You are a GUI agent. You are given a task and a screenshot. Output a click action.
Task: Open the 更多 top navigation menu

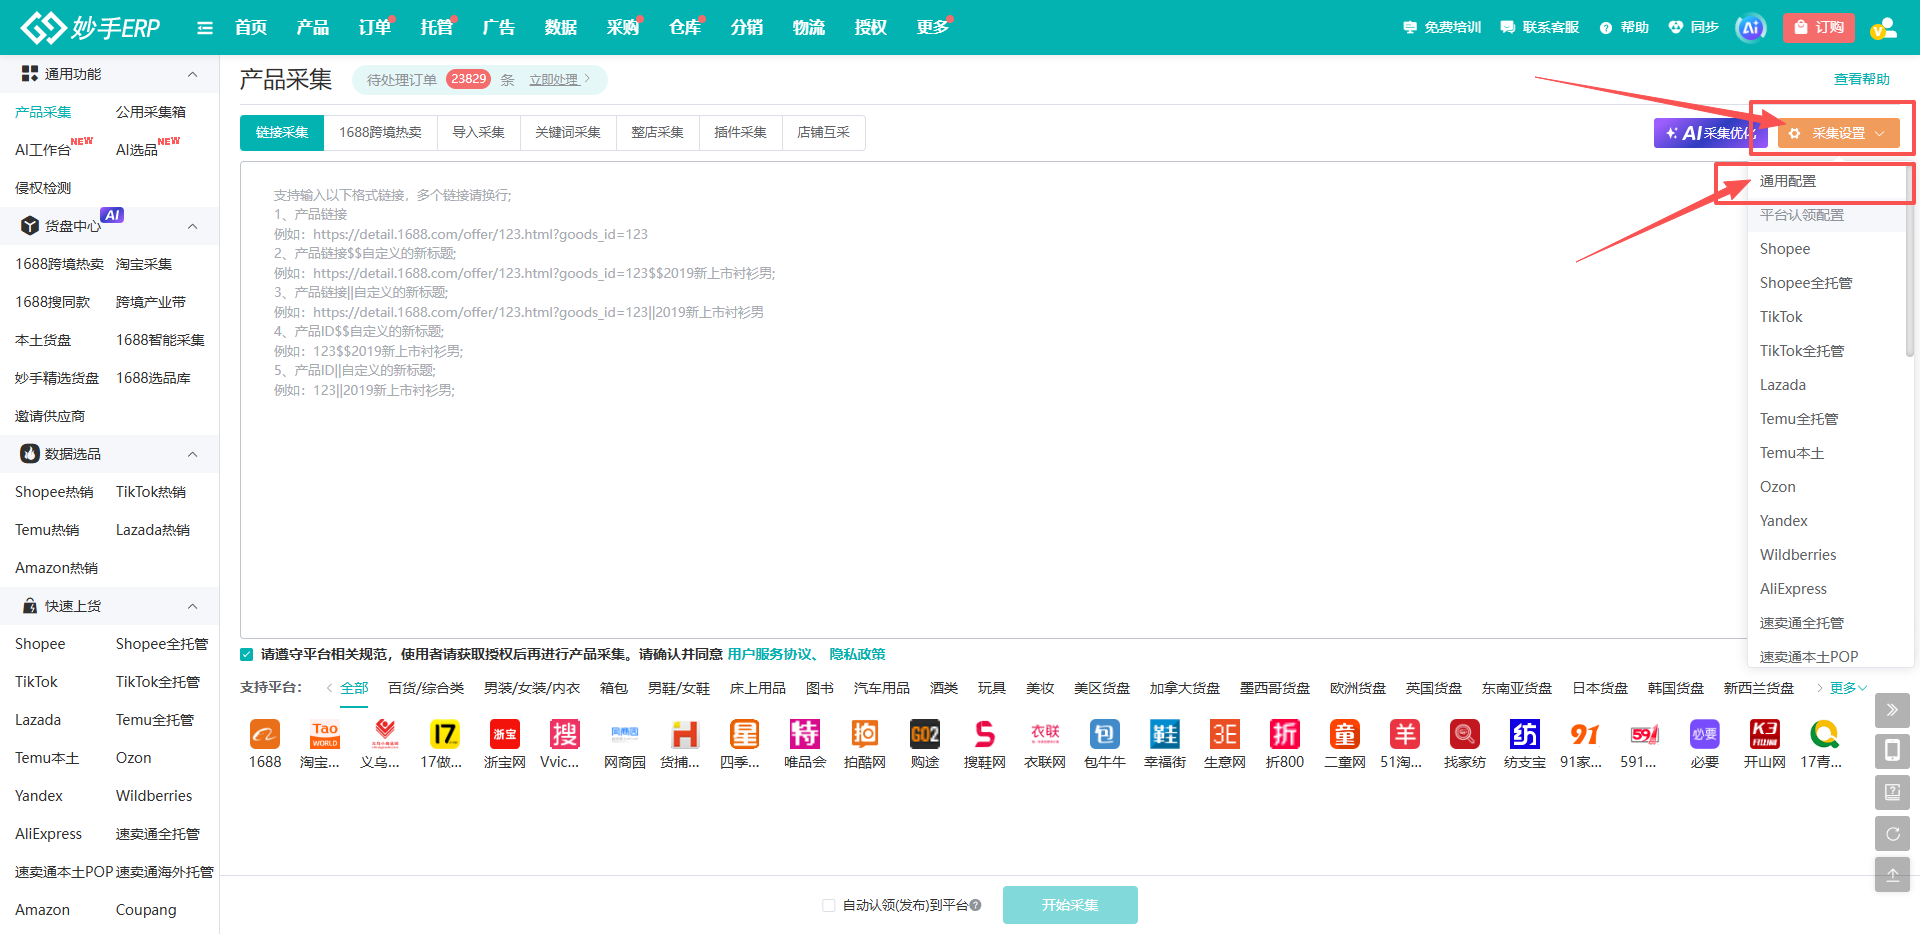point(932,27)
